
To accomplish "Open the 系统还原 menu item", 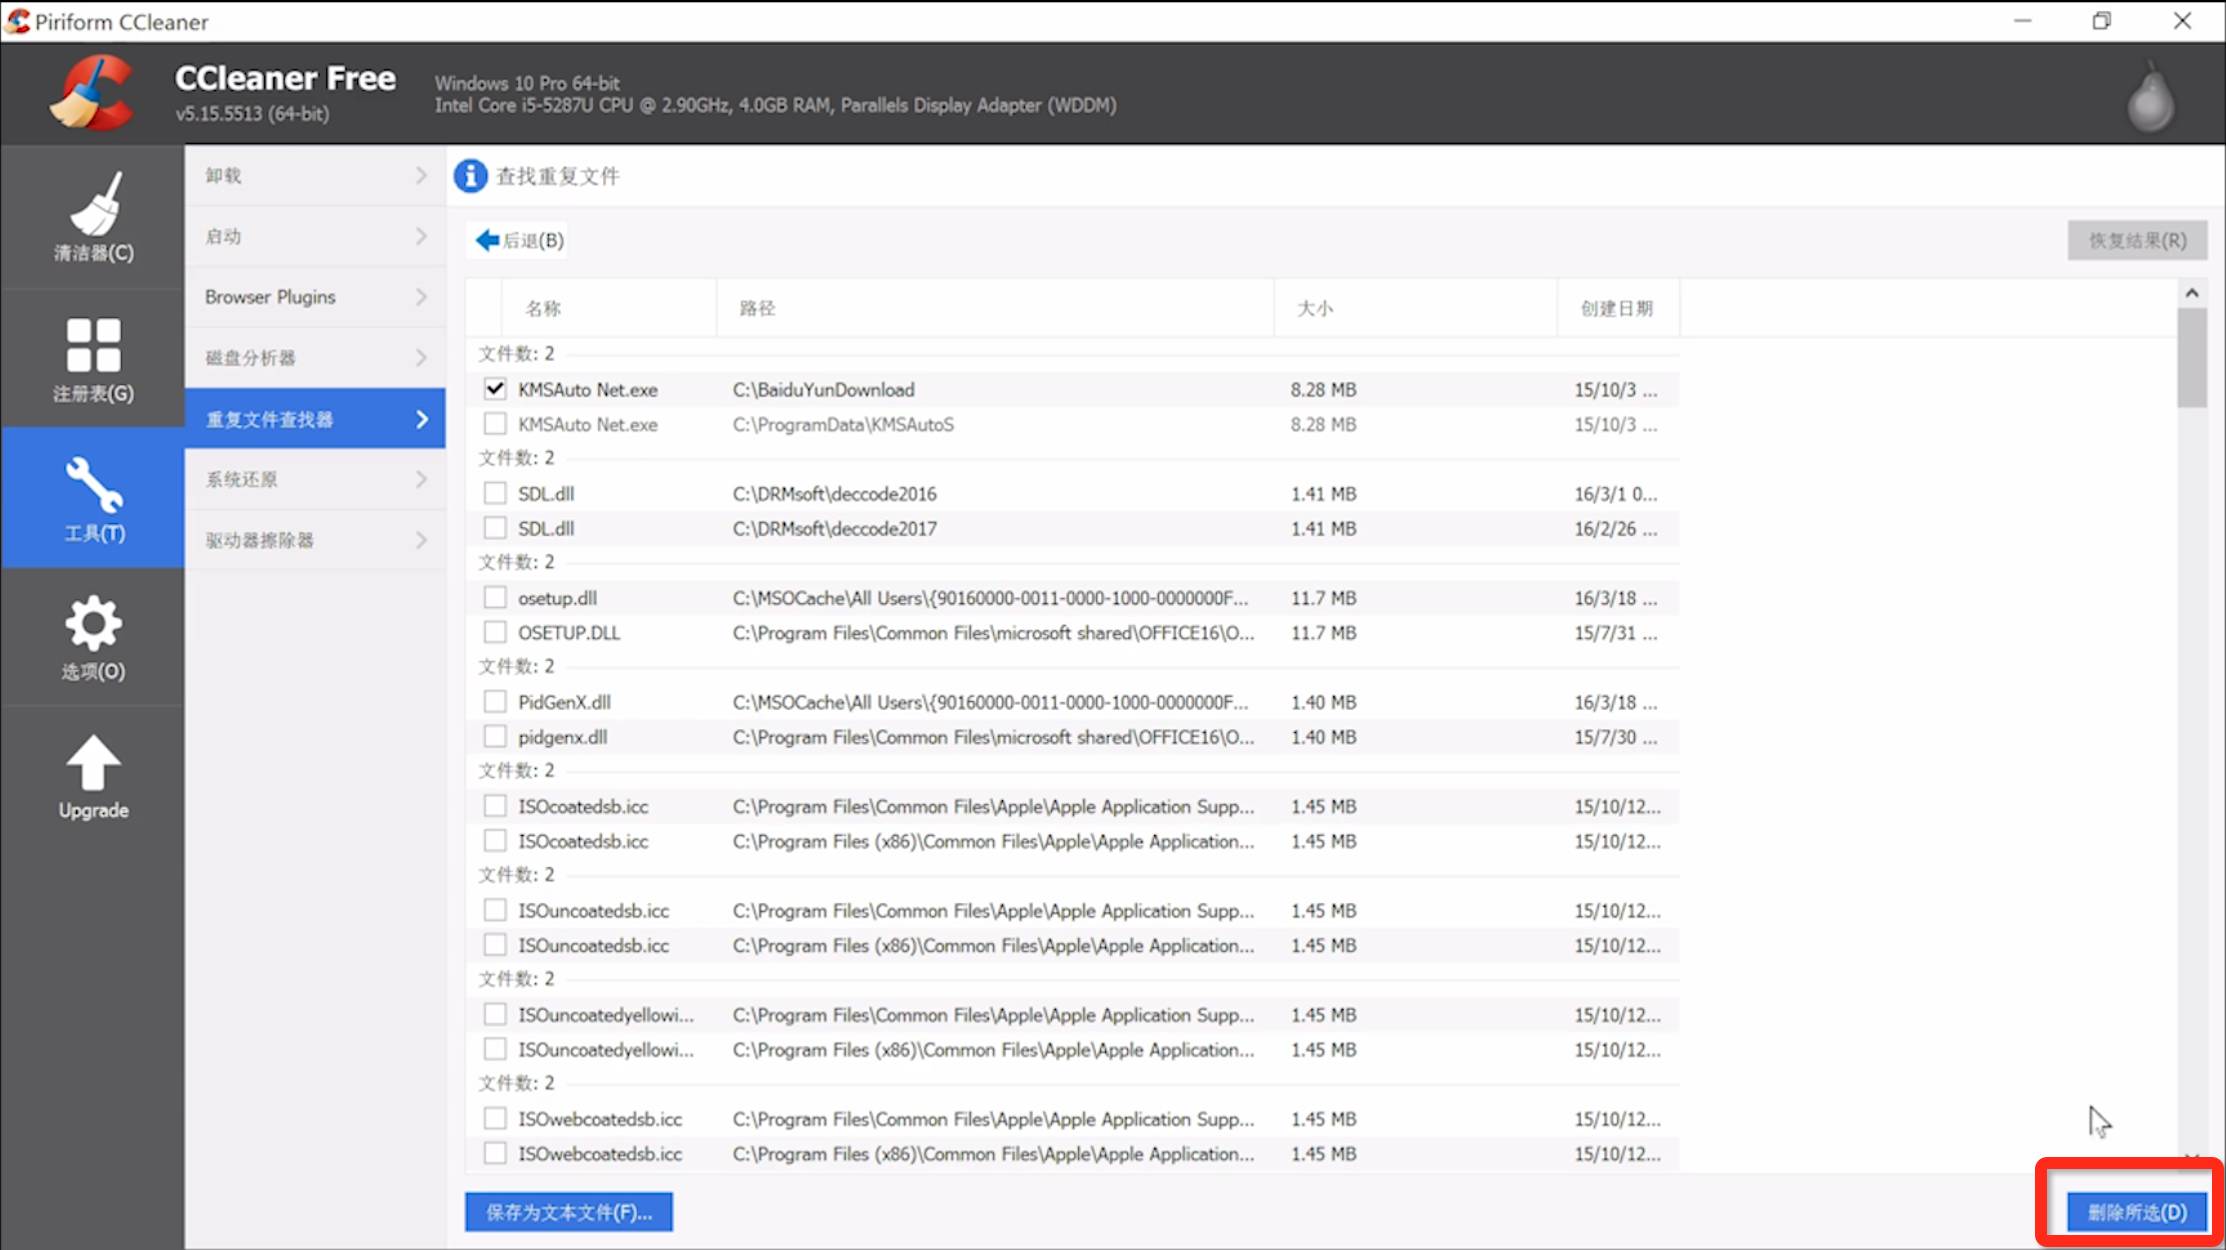I will 315,479.
